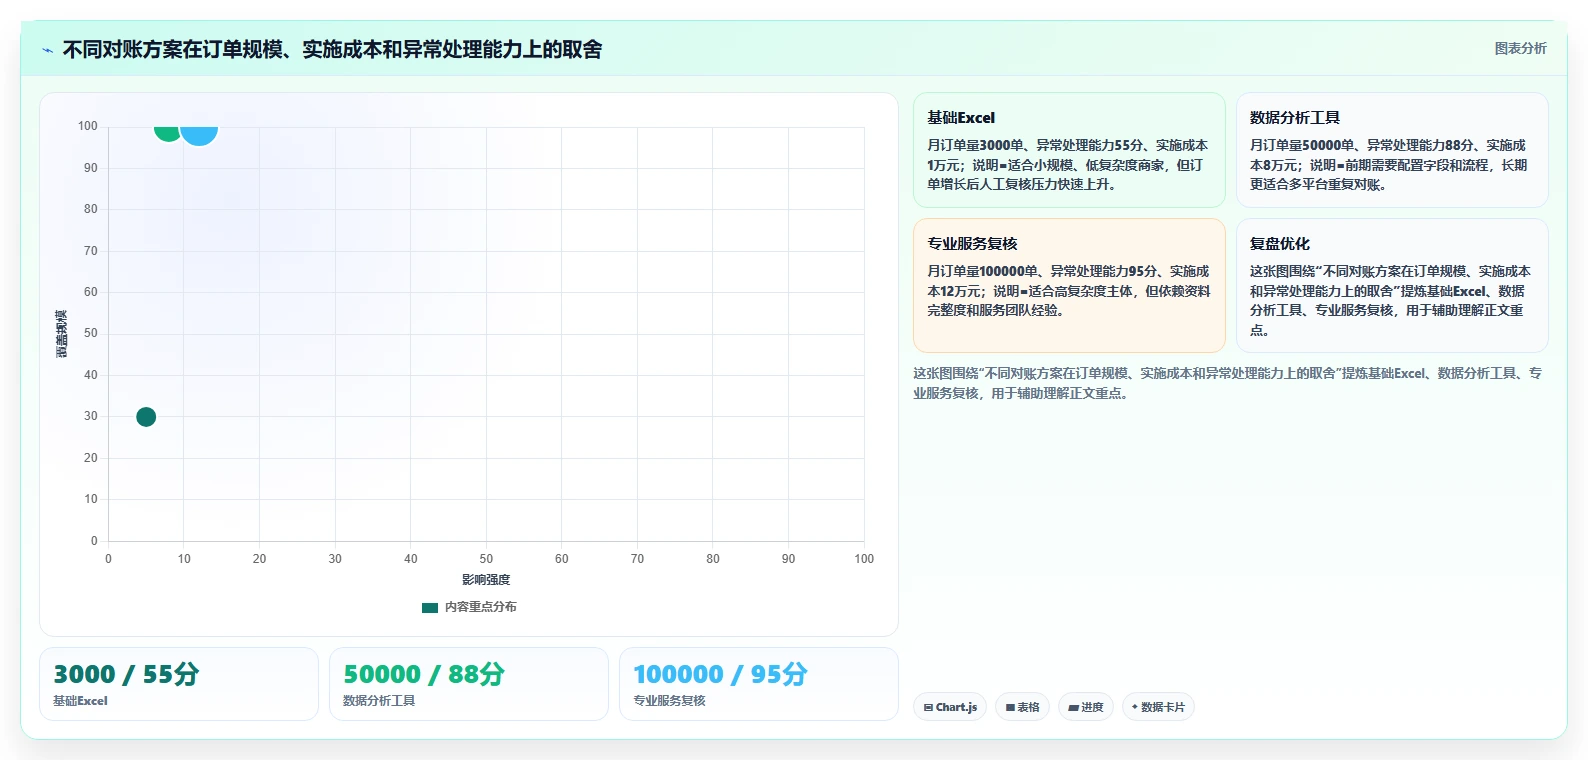Click the x-axis tick label 50
1588x760 pixels.
486,559
